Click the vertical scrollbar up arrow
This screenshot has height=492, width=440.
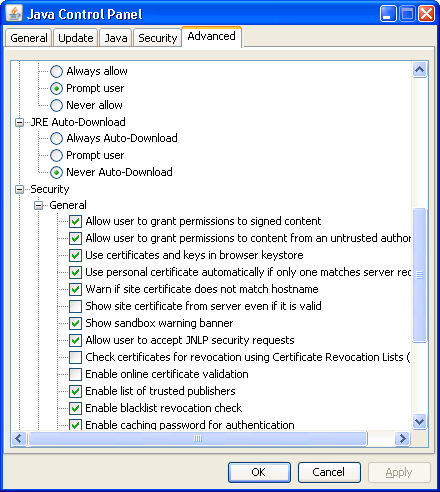coord(419,69)
